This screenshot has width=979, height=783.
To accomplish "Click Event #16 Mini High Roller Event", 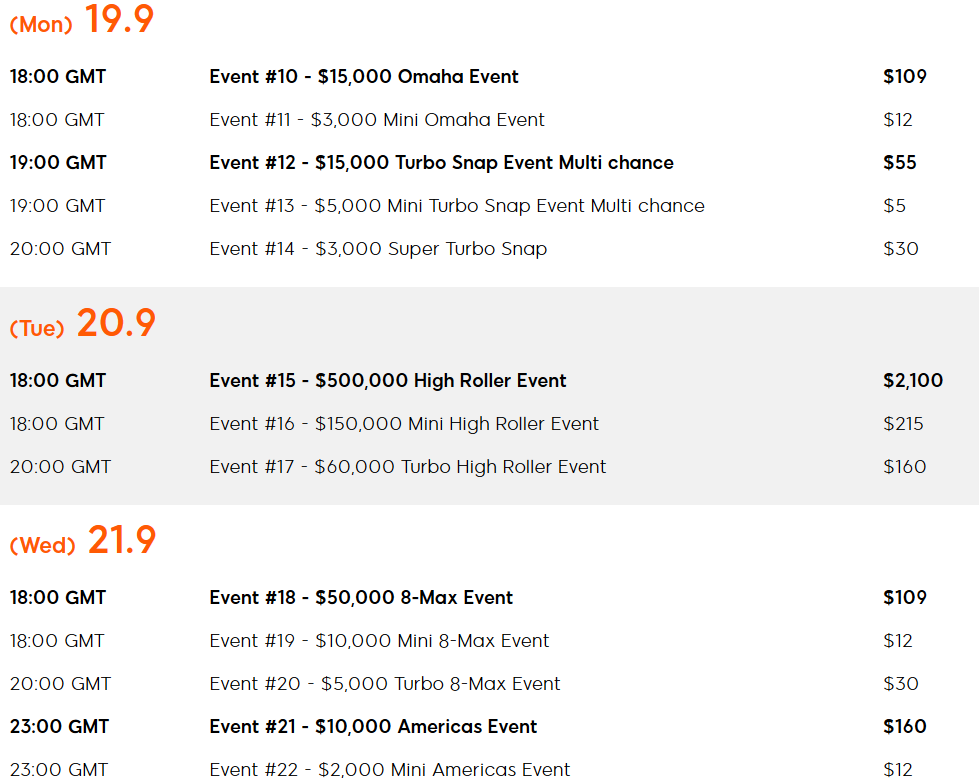I will click(x=404, y=424).
